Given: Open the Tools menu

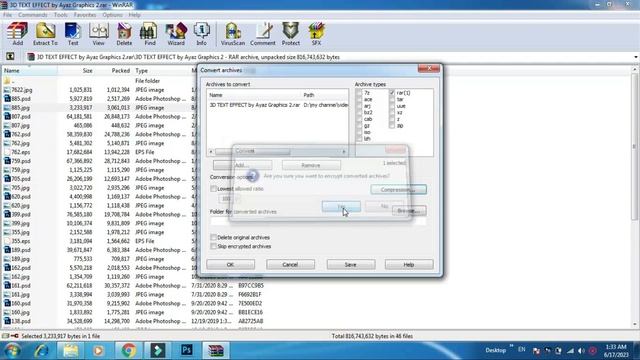Looking at the screenshot, I should (x=60, y=15).
